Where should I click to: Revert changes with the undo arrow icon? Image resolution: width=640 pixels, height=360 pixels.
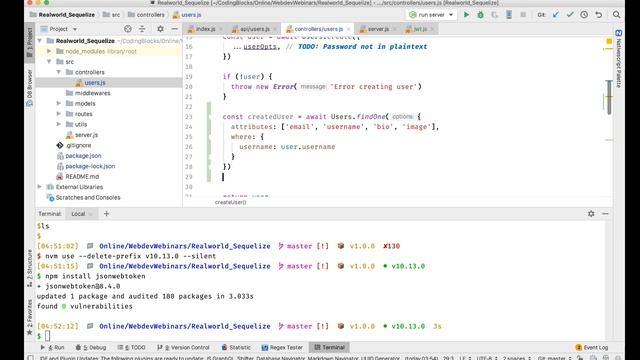coord(598,15)
